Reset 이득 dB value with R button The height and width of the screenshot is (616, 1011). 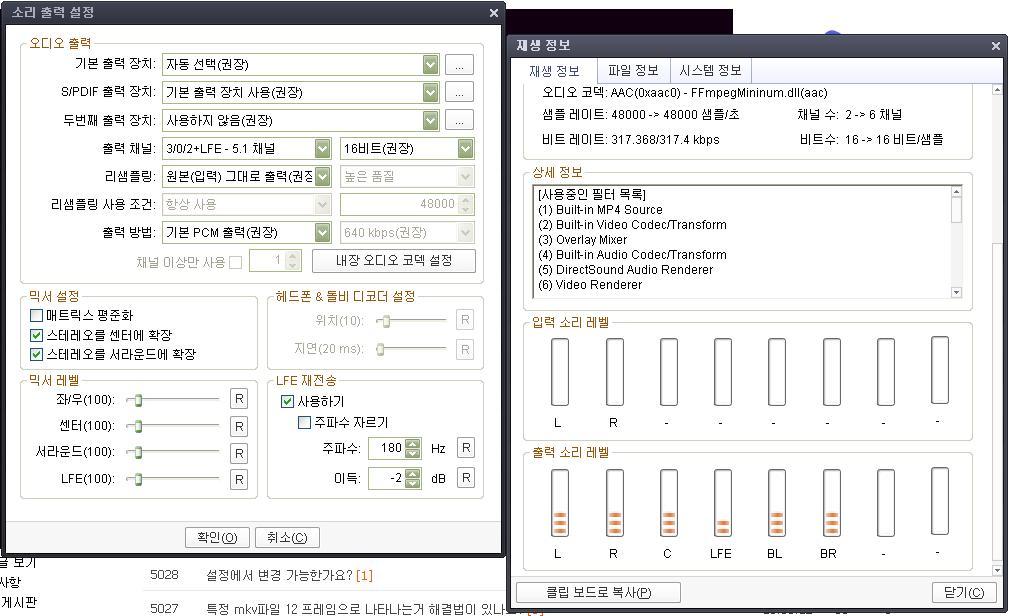pos(466,477)
